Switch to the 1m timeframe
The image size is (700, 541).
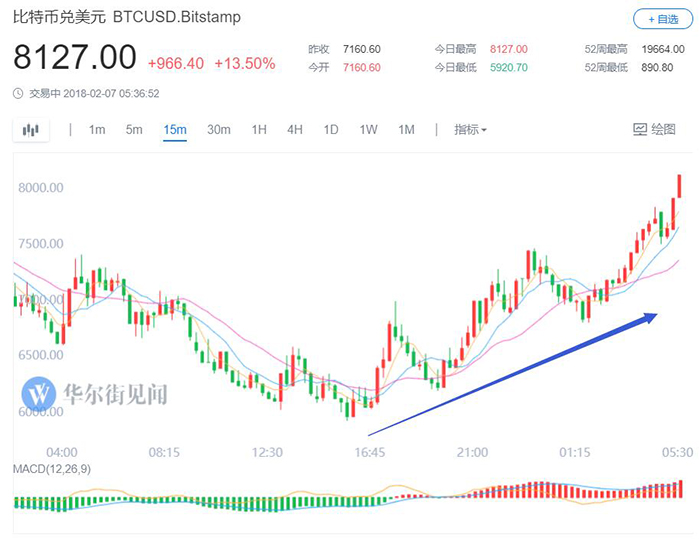click(97, 130)
